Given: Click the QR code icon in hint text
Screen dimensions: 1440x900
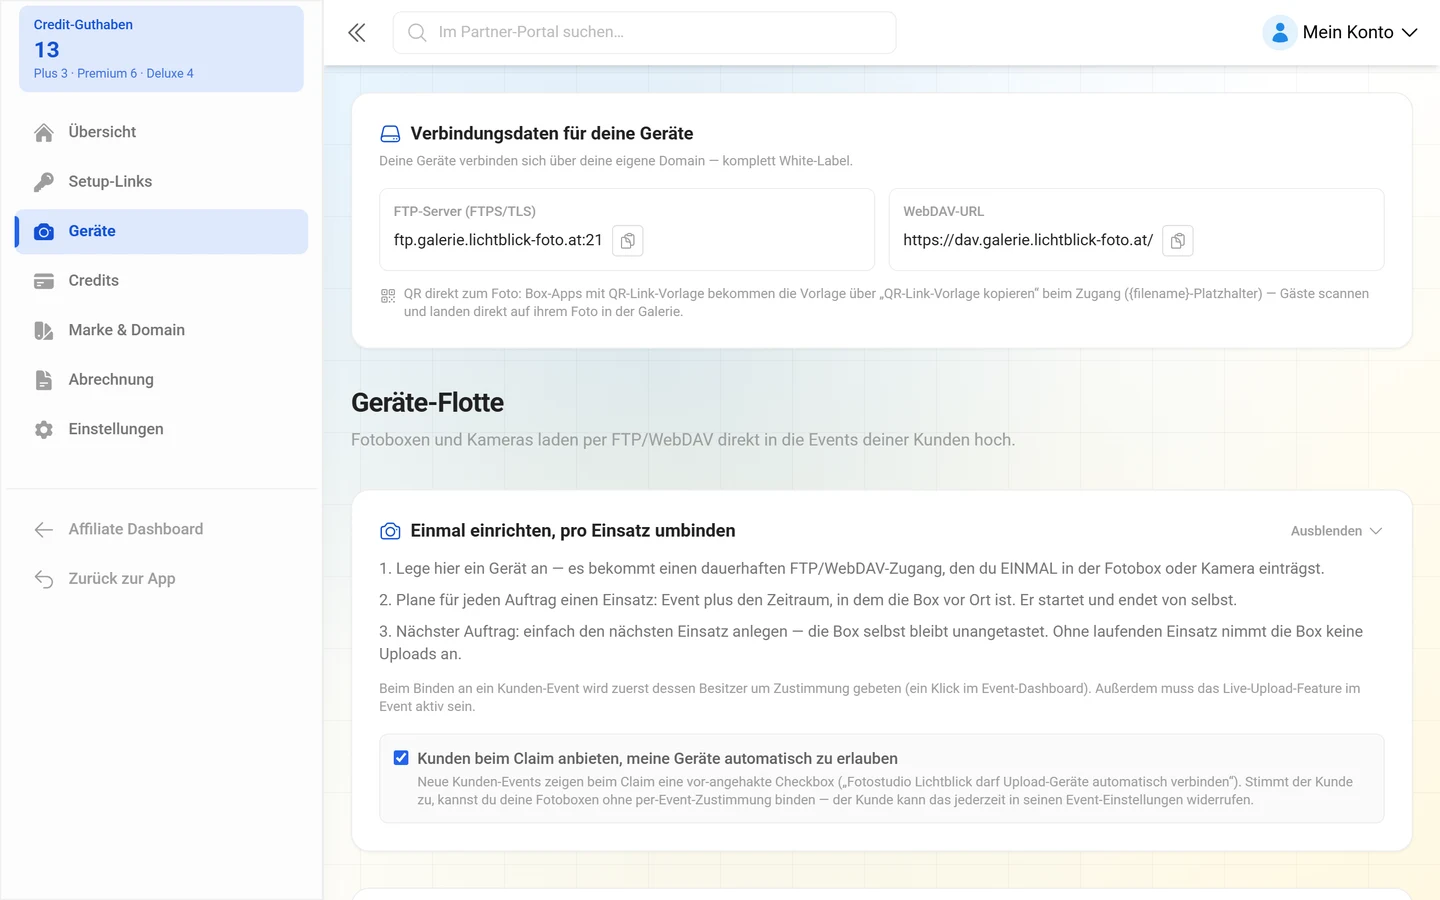Looking at the screenshot, I should pos(388,296).
